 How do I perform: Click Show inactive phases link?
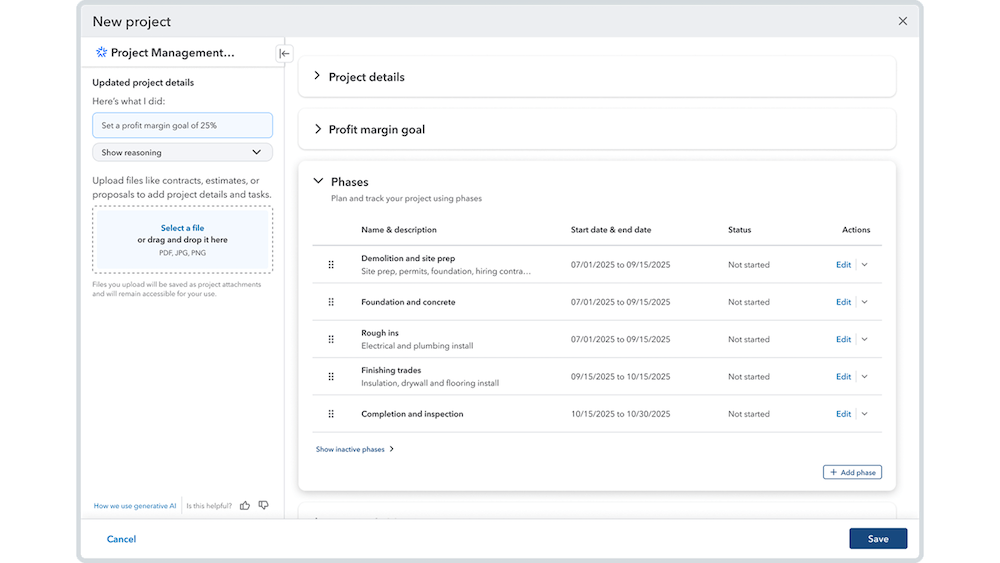pyautogui.click(x=355, y=450)
